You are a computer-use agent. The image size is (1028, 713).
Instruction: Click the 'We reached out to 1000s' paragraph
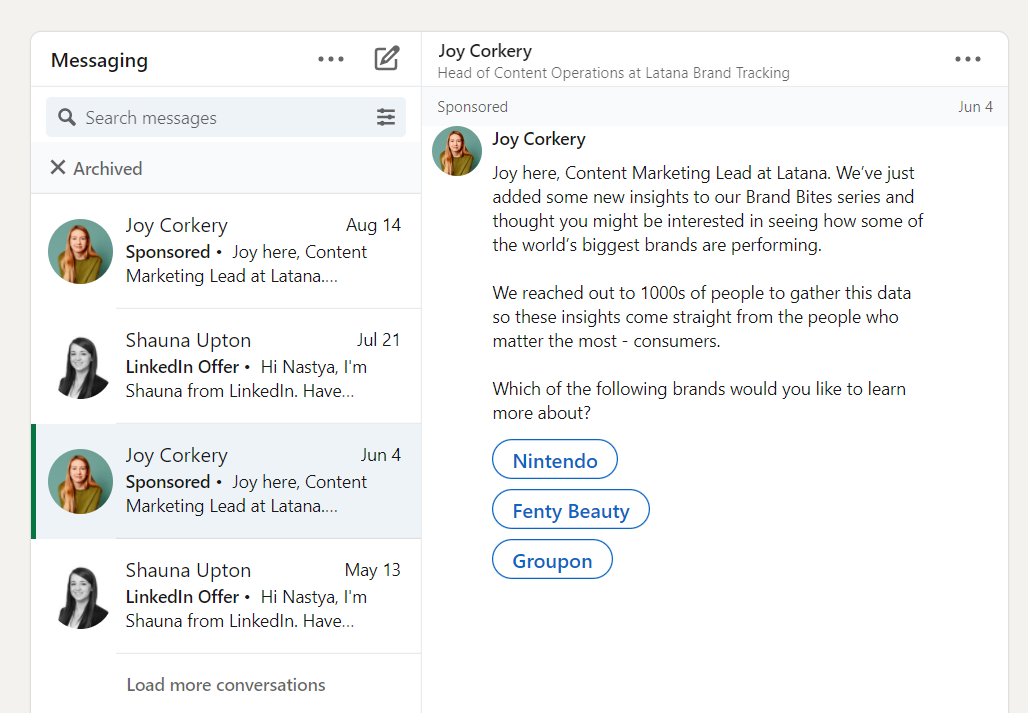[x=702, y=317]
